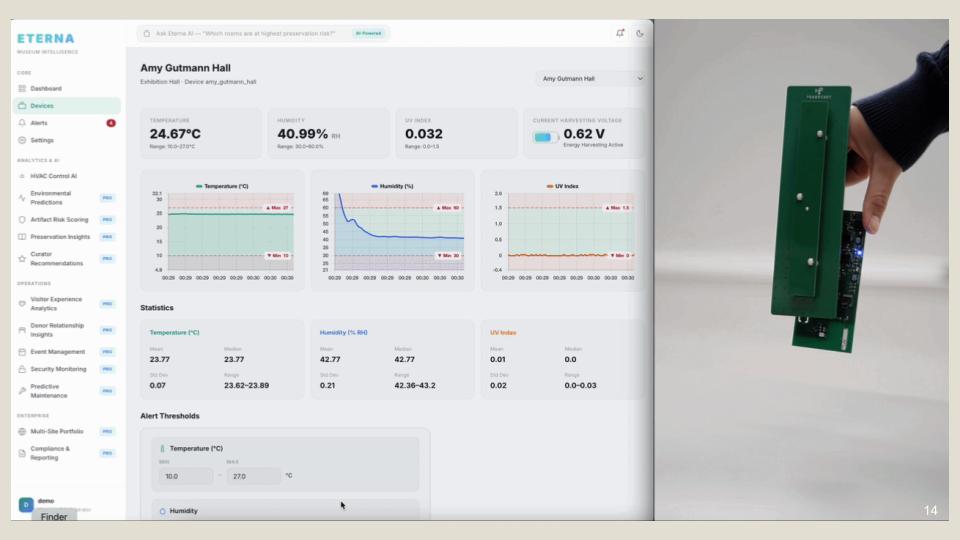The width and height of the screenshot is (960, 540).
Task: Open Security Monitoring link
Action: point(58,369)
